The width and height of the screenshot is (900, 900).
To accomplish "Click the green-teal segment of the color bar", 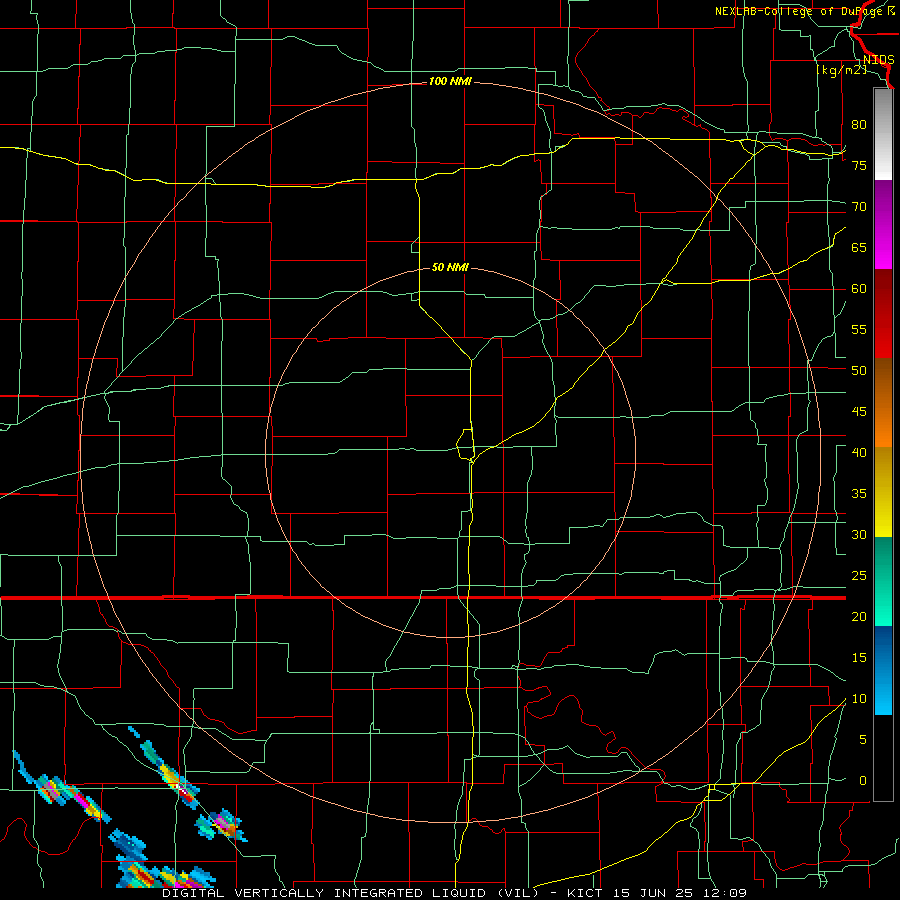I will click(x=883, y=581).
